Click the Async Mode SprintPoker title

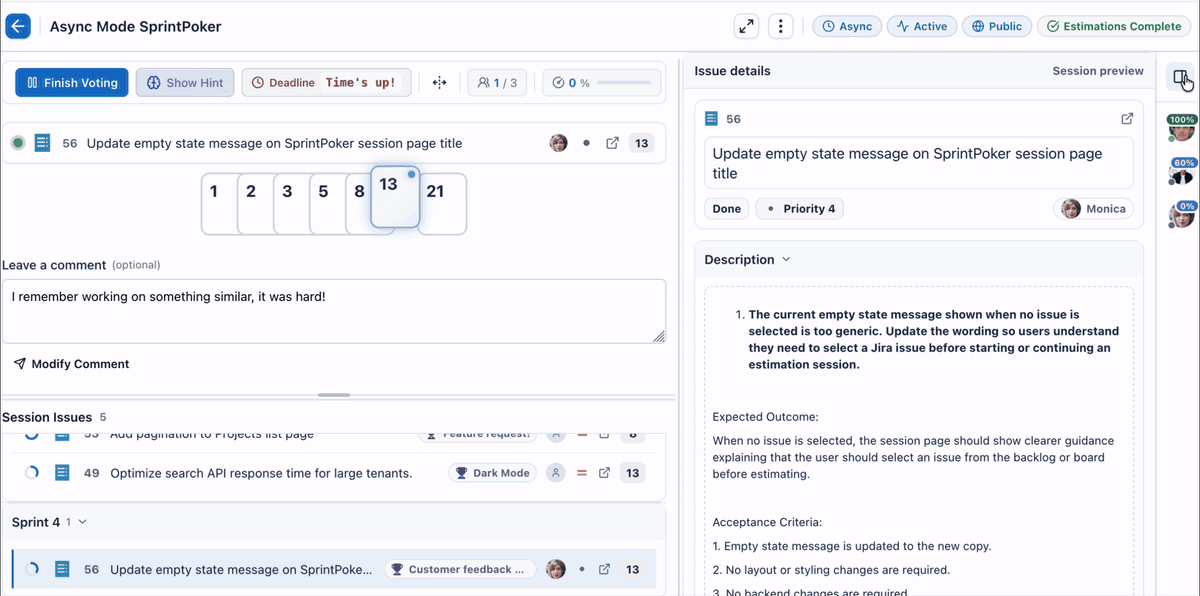(x=136, y=27)
